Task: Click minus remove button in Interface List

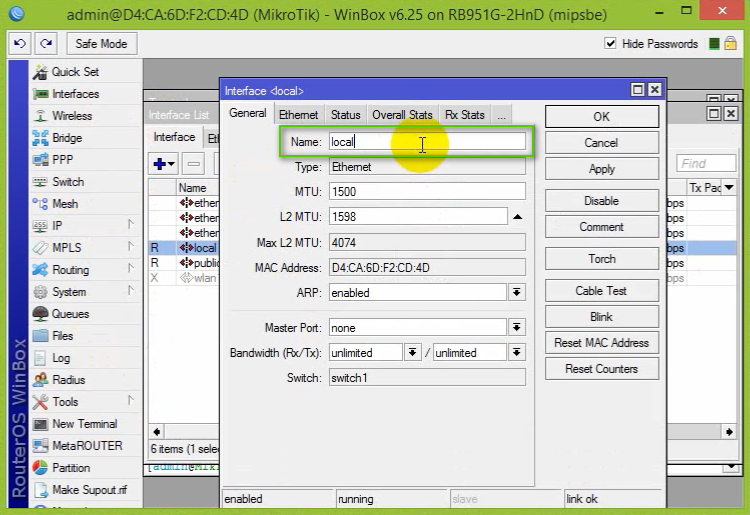Action: [x=194, y=164]
